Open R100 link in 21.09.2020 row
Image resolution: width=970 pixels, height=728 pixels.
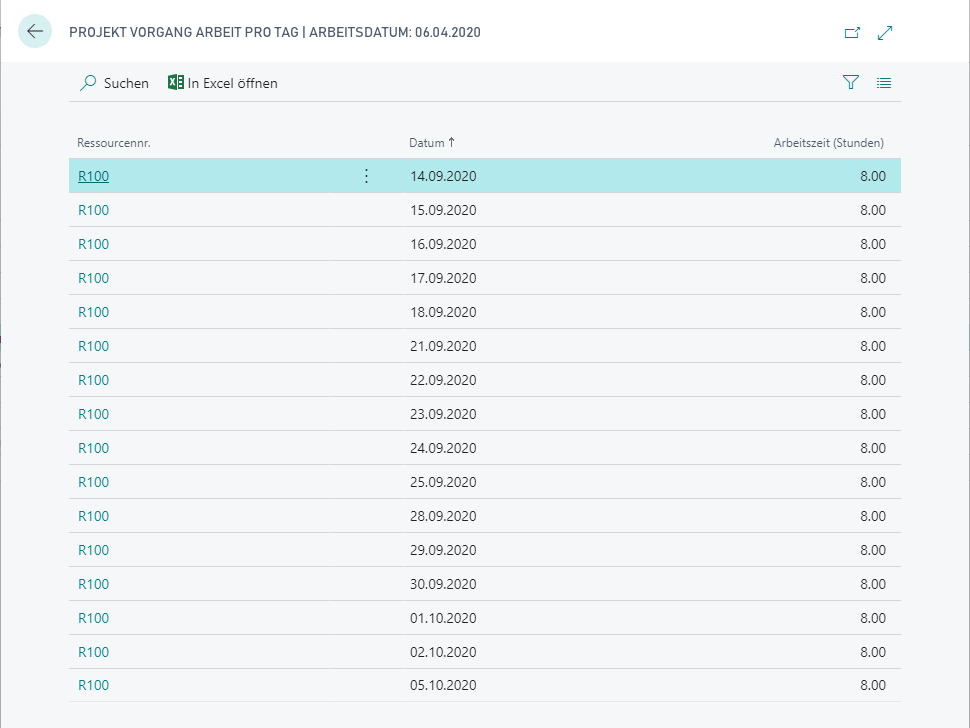tap(93, 346)
